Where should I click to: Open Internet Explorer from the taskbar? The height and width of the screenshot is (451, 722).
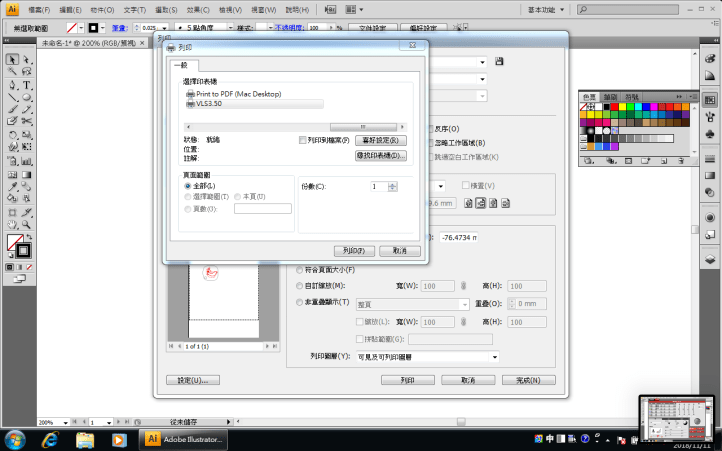pyautogui.click(x=49, y=438)
